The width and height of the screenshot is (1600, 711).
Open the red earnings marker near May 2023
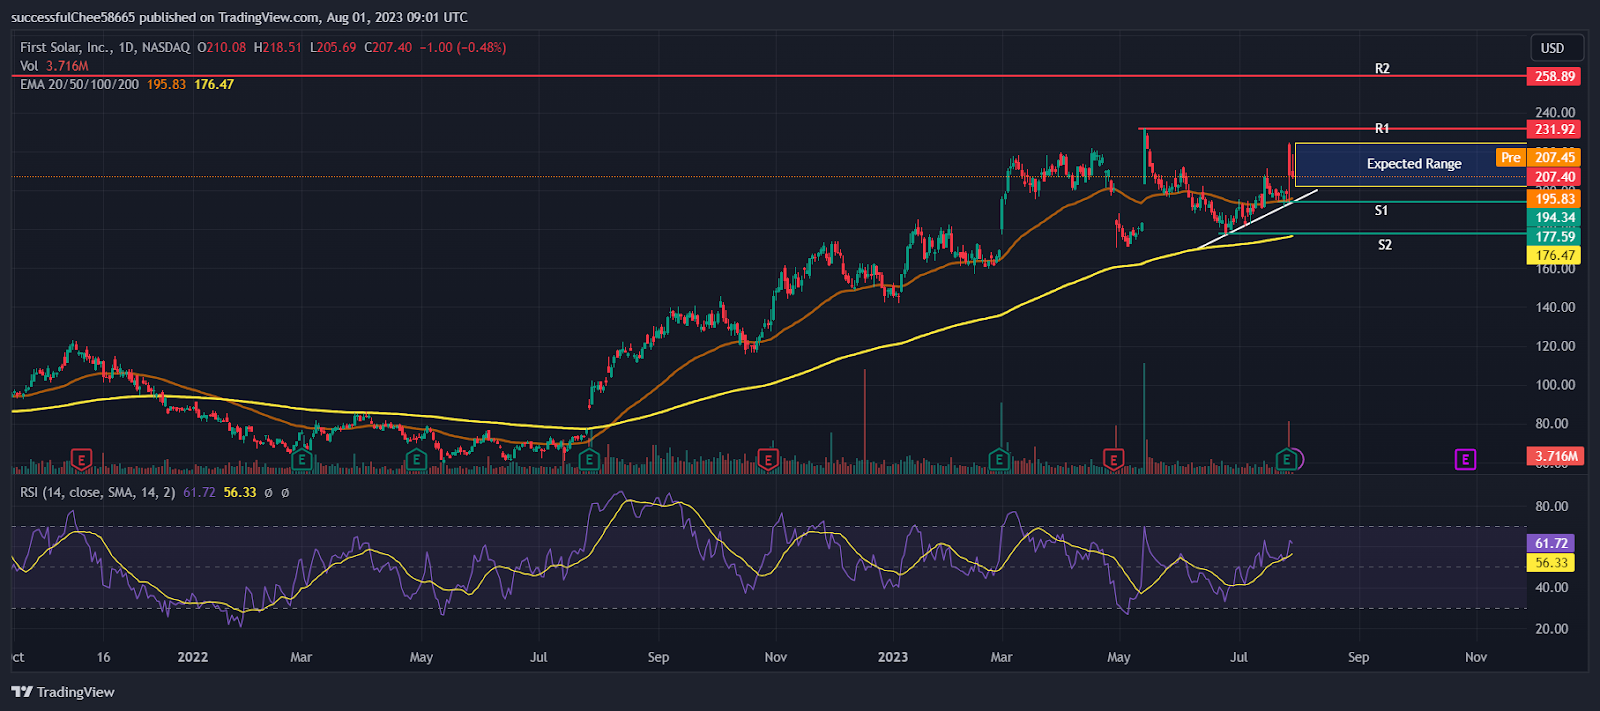[x=1114, y=460]
